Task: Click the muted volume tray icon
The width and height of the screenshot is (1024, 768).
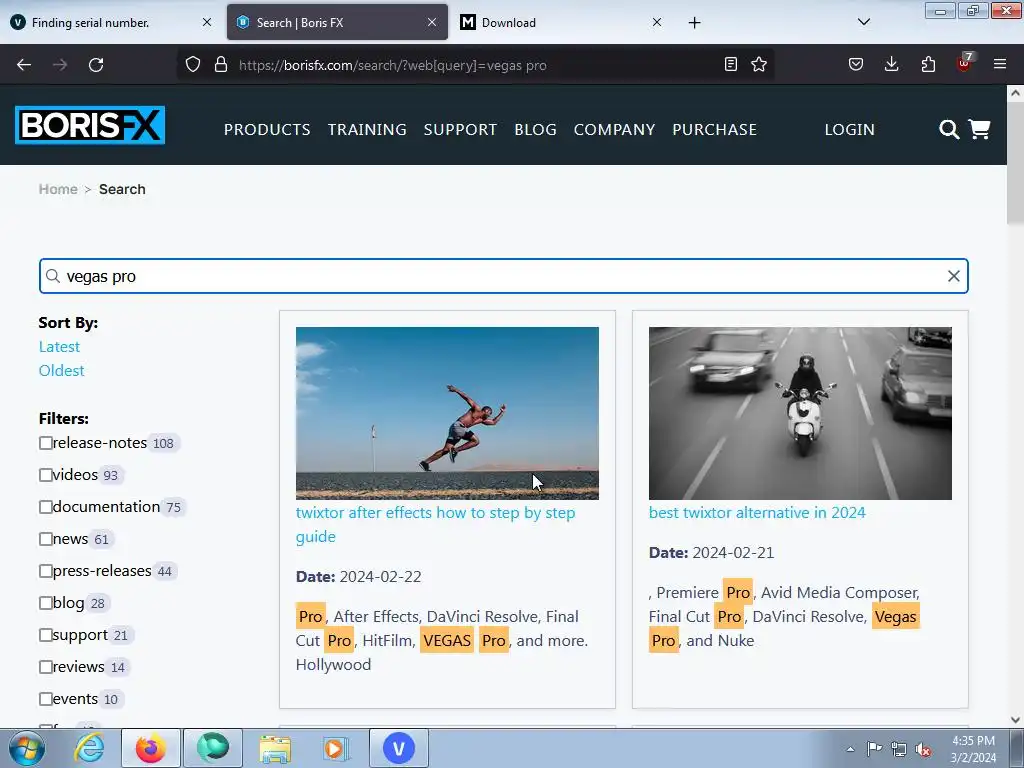Action: tap(923, 749)
